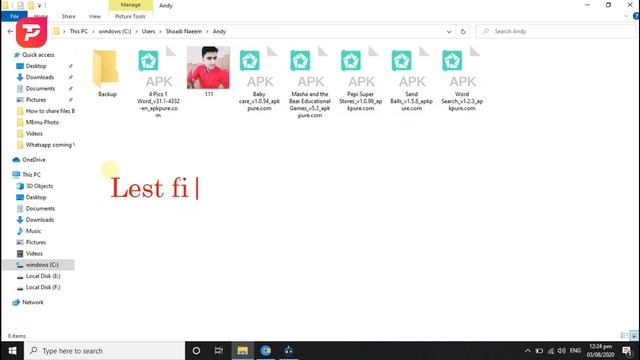Click Users in address breadcrumb
This screenshot has height=360, width=640.
pyautogui.click(x=148, y=31)
